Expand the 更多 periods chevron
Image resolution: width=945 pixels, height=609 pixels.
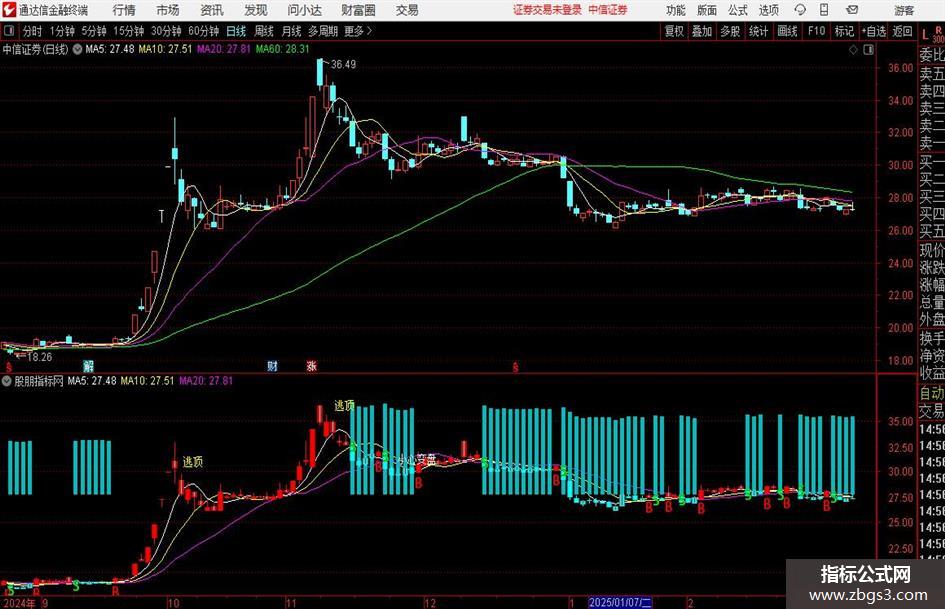(x=369, y=31)
